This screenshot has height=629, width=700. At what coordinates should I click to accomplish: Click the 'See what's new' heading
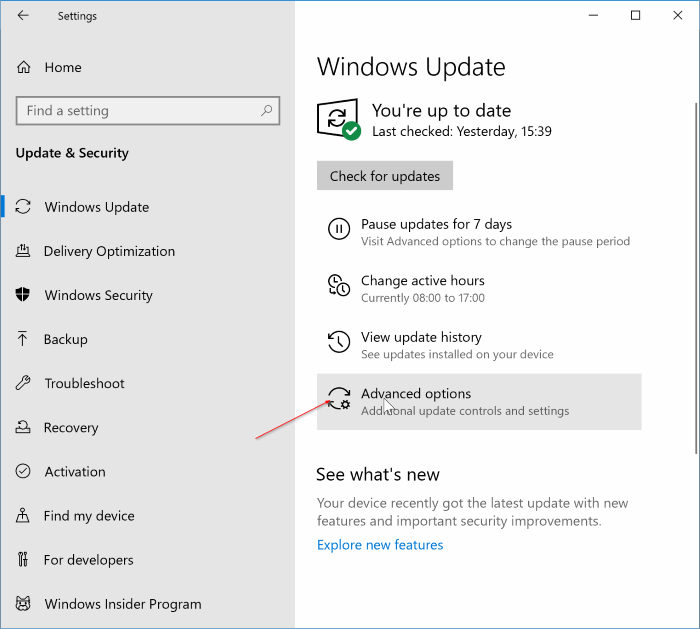pyautogui.click(x=378, y=474)
